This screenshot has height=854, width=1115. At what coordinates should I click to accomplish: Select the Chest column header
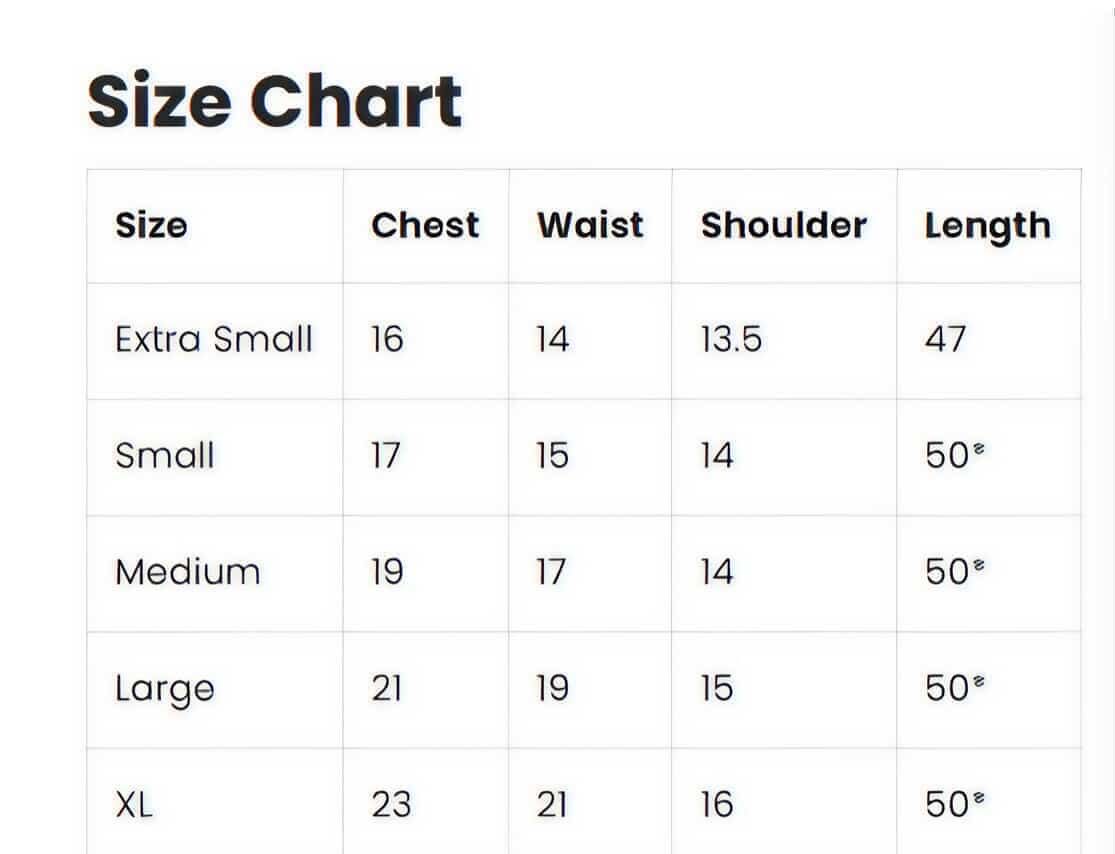tap(425, 225)
